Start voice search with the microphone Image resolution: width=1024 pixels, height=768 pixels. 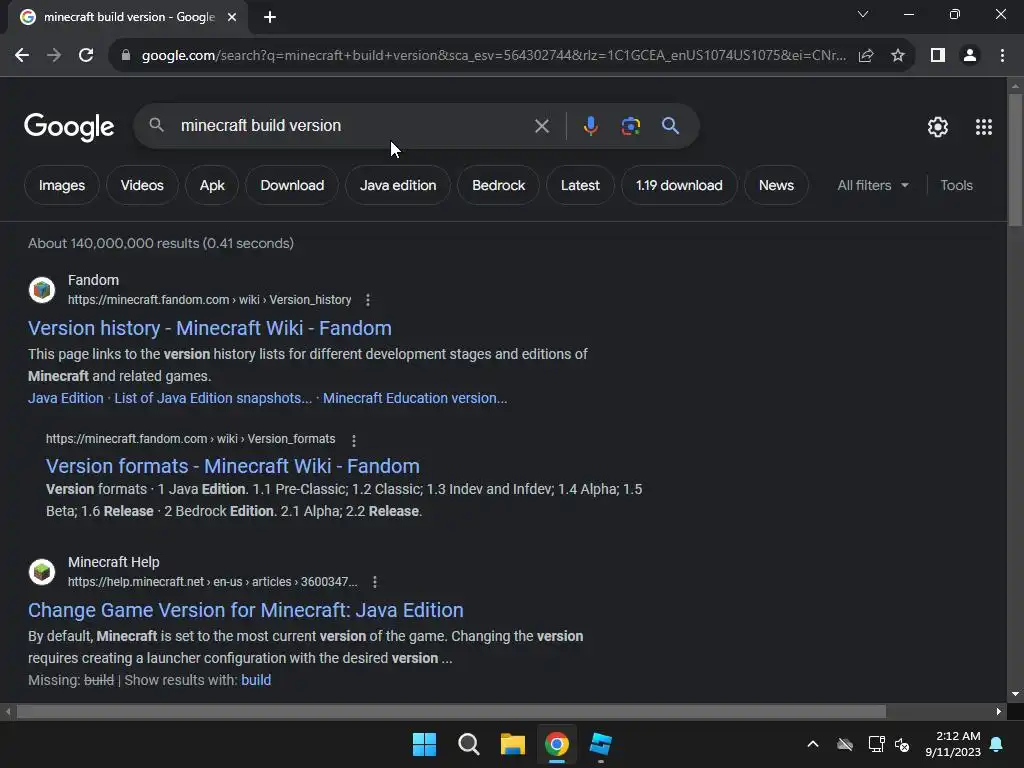[590, 126]
